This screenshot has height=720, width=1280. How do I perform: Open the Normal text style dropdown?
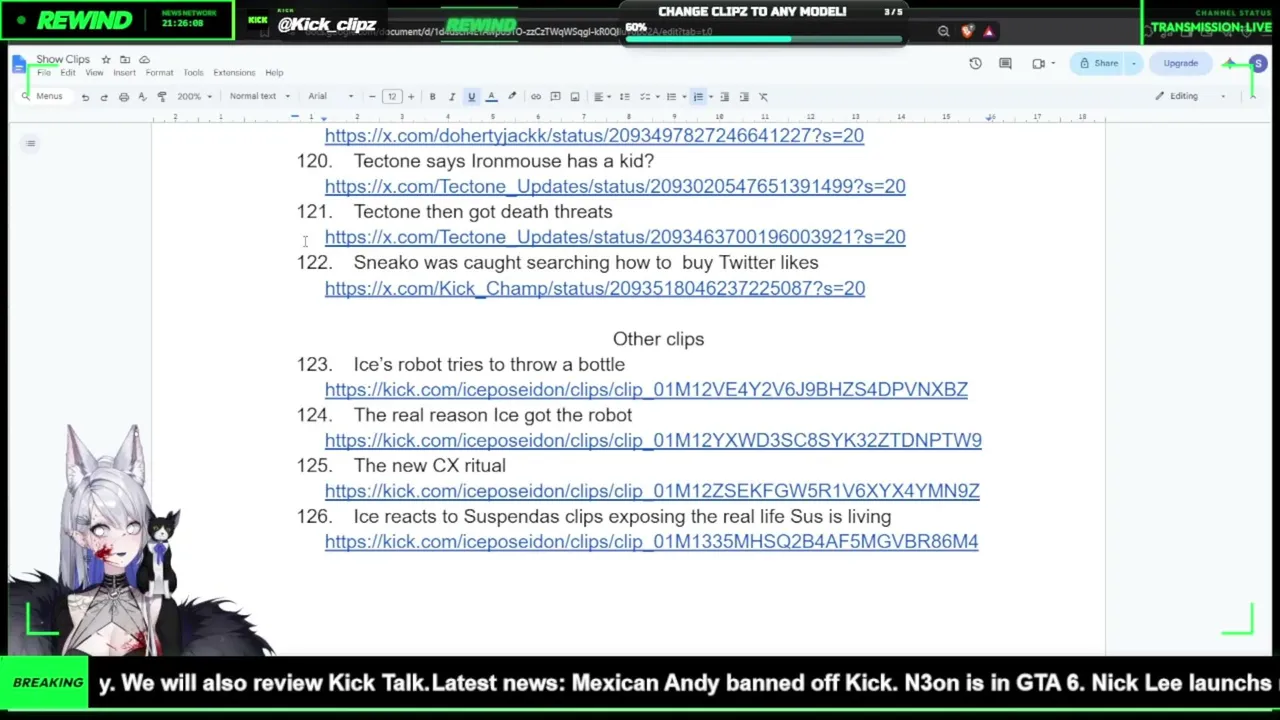pos(259,97)
